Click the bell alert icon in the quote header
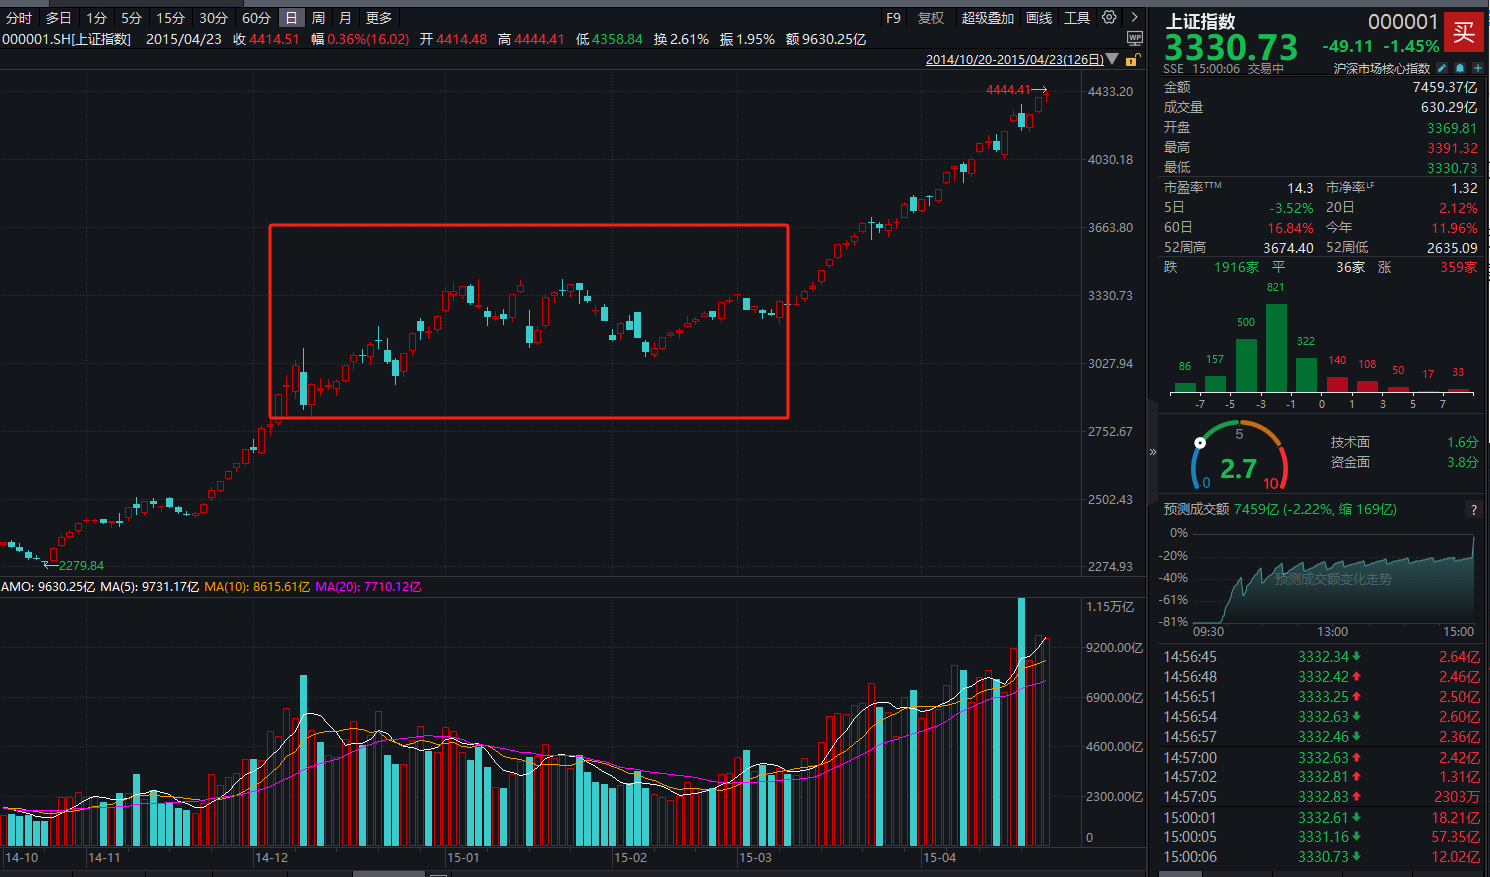 (x=1460, y=68)
